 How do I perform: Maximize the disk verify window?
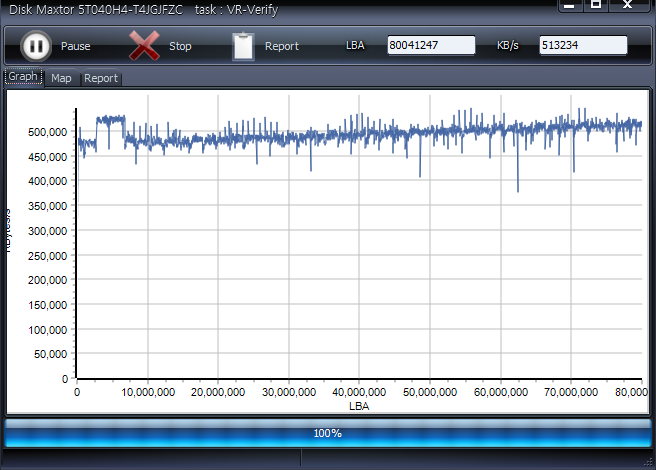[x=596, y=5]
